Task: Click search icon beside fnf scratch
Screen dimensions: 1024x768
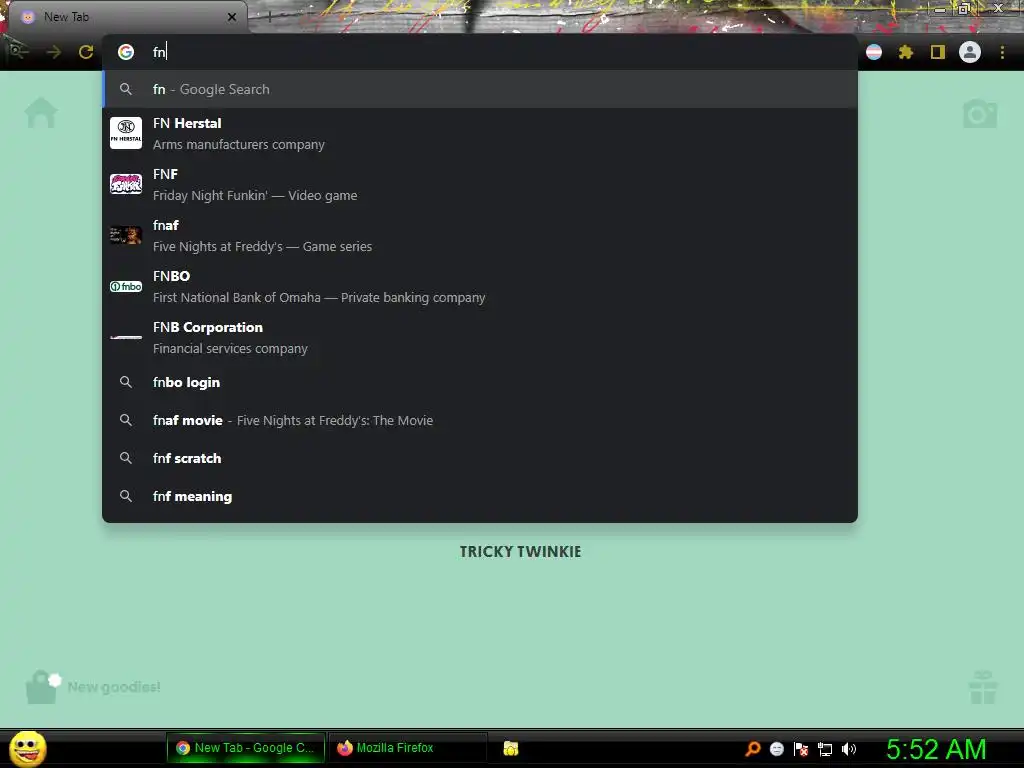Action: coord(126,458)
